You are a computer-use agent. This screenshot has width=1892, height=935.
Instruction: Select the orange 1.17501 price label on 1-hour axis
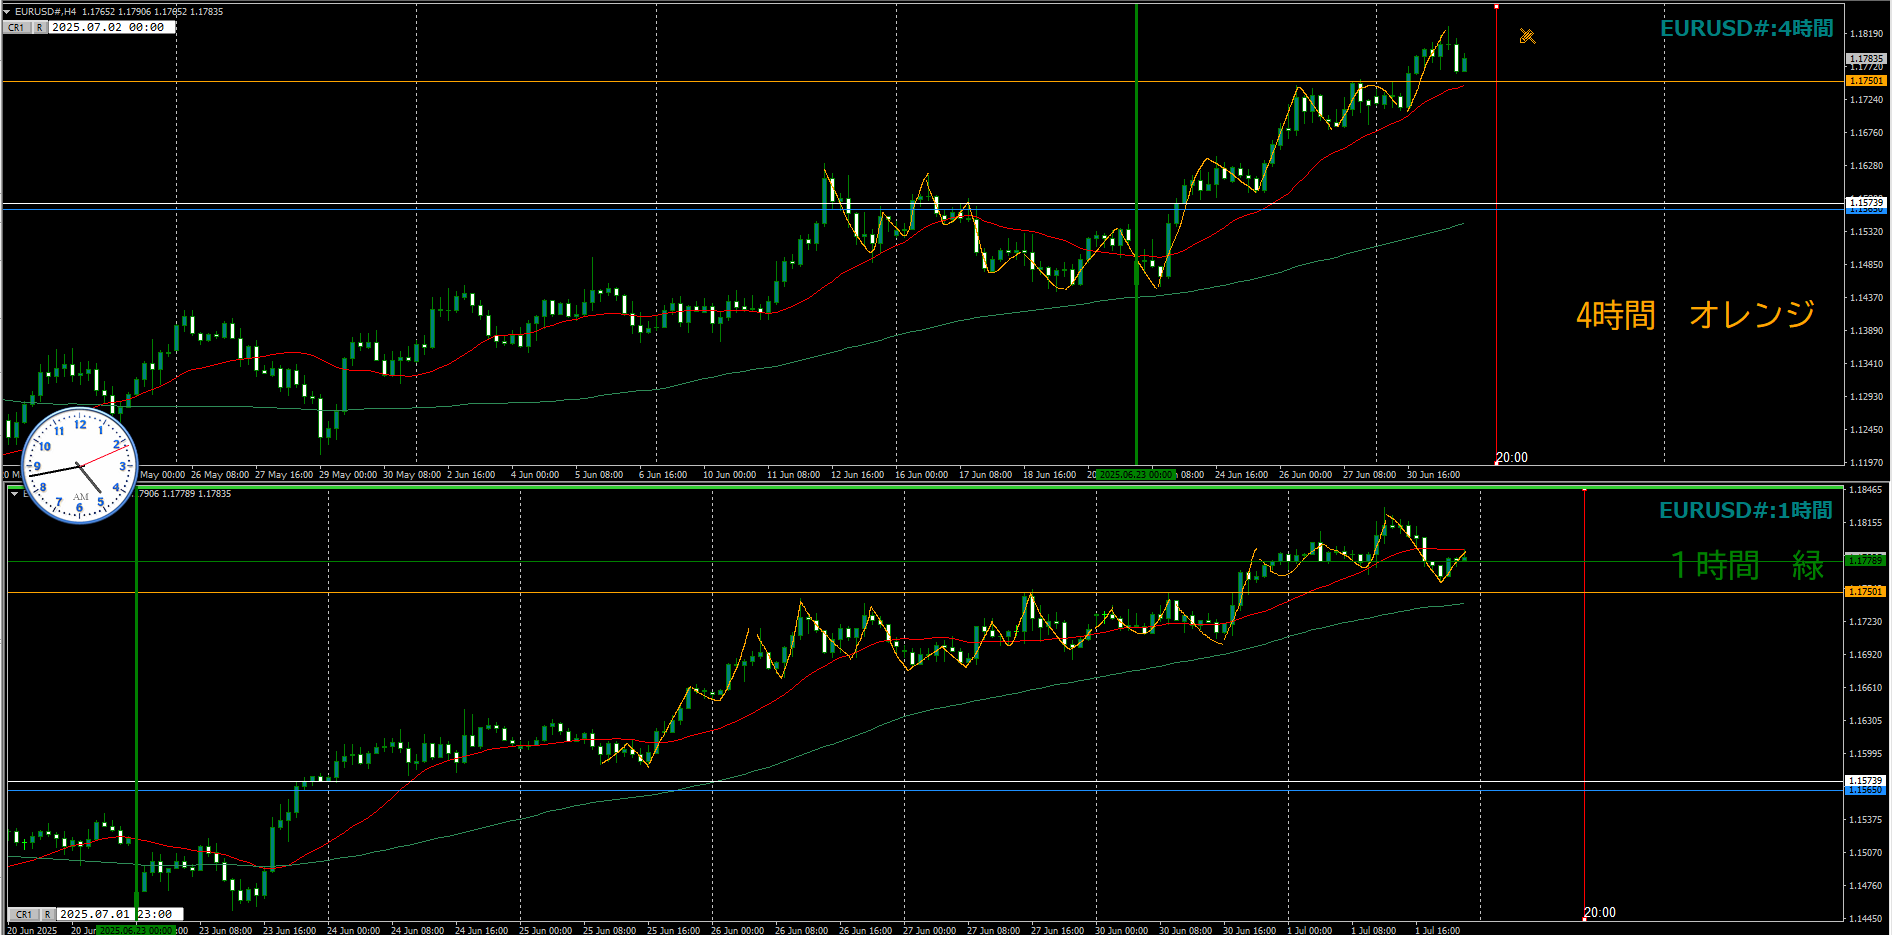pos(1865,591)
